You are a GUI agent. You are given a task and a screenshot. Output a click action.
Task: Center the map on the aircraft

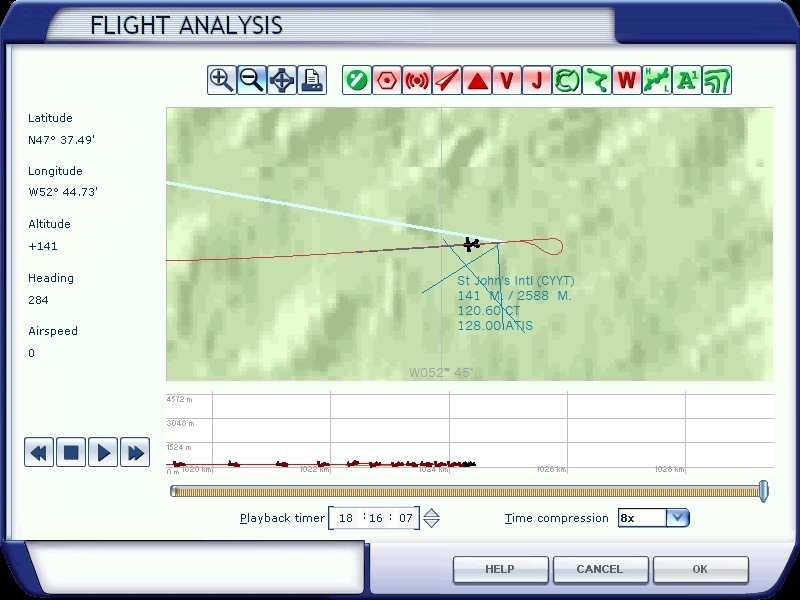click(x=282, y=80)
